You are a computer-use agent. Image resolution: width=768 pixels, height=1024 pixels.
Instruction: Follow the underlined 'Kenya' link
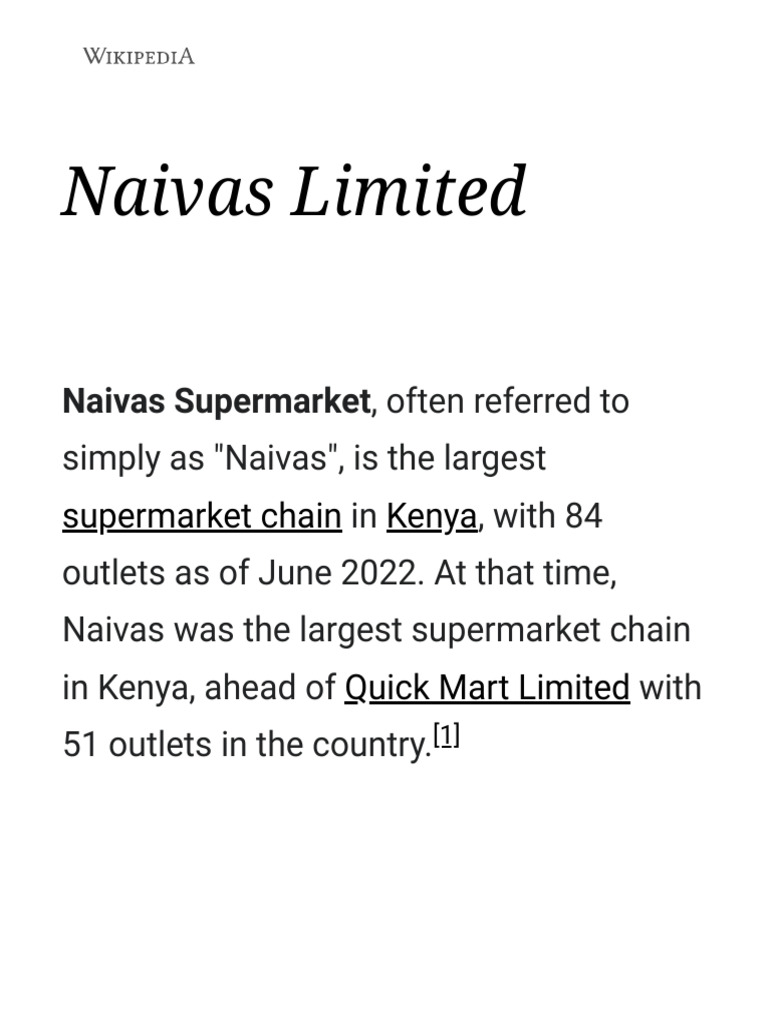tap(432, 516)
